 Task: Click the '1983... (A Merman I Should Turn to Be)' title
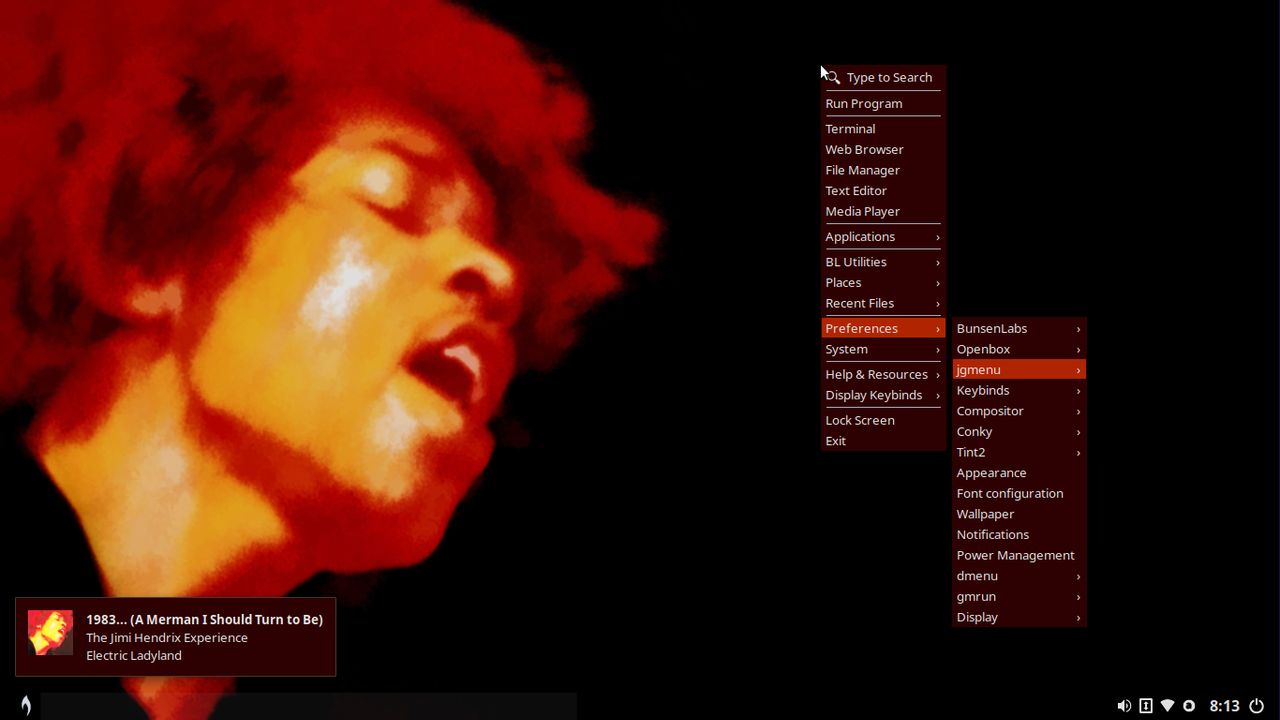(204, 620)
